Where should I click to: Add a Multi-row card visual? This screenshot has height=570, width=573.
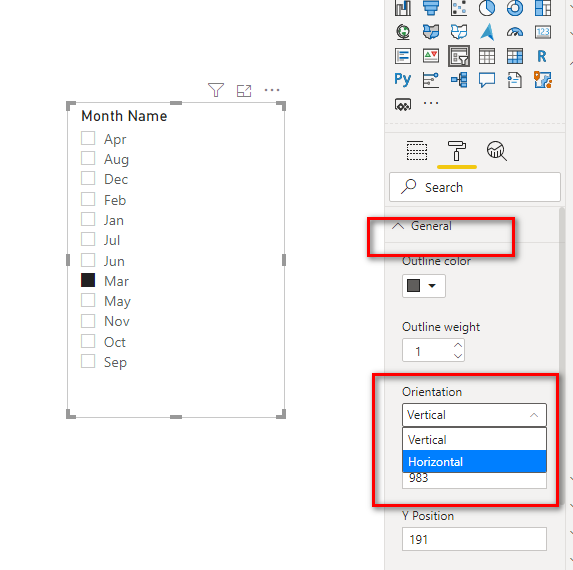pos(403,56)
